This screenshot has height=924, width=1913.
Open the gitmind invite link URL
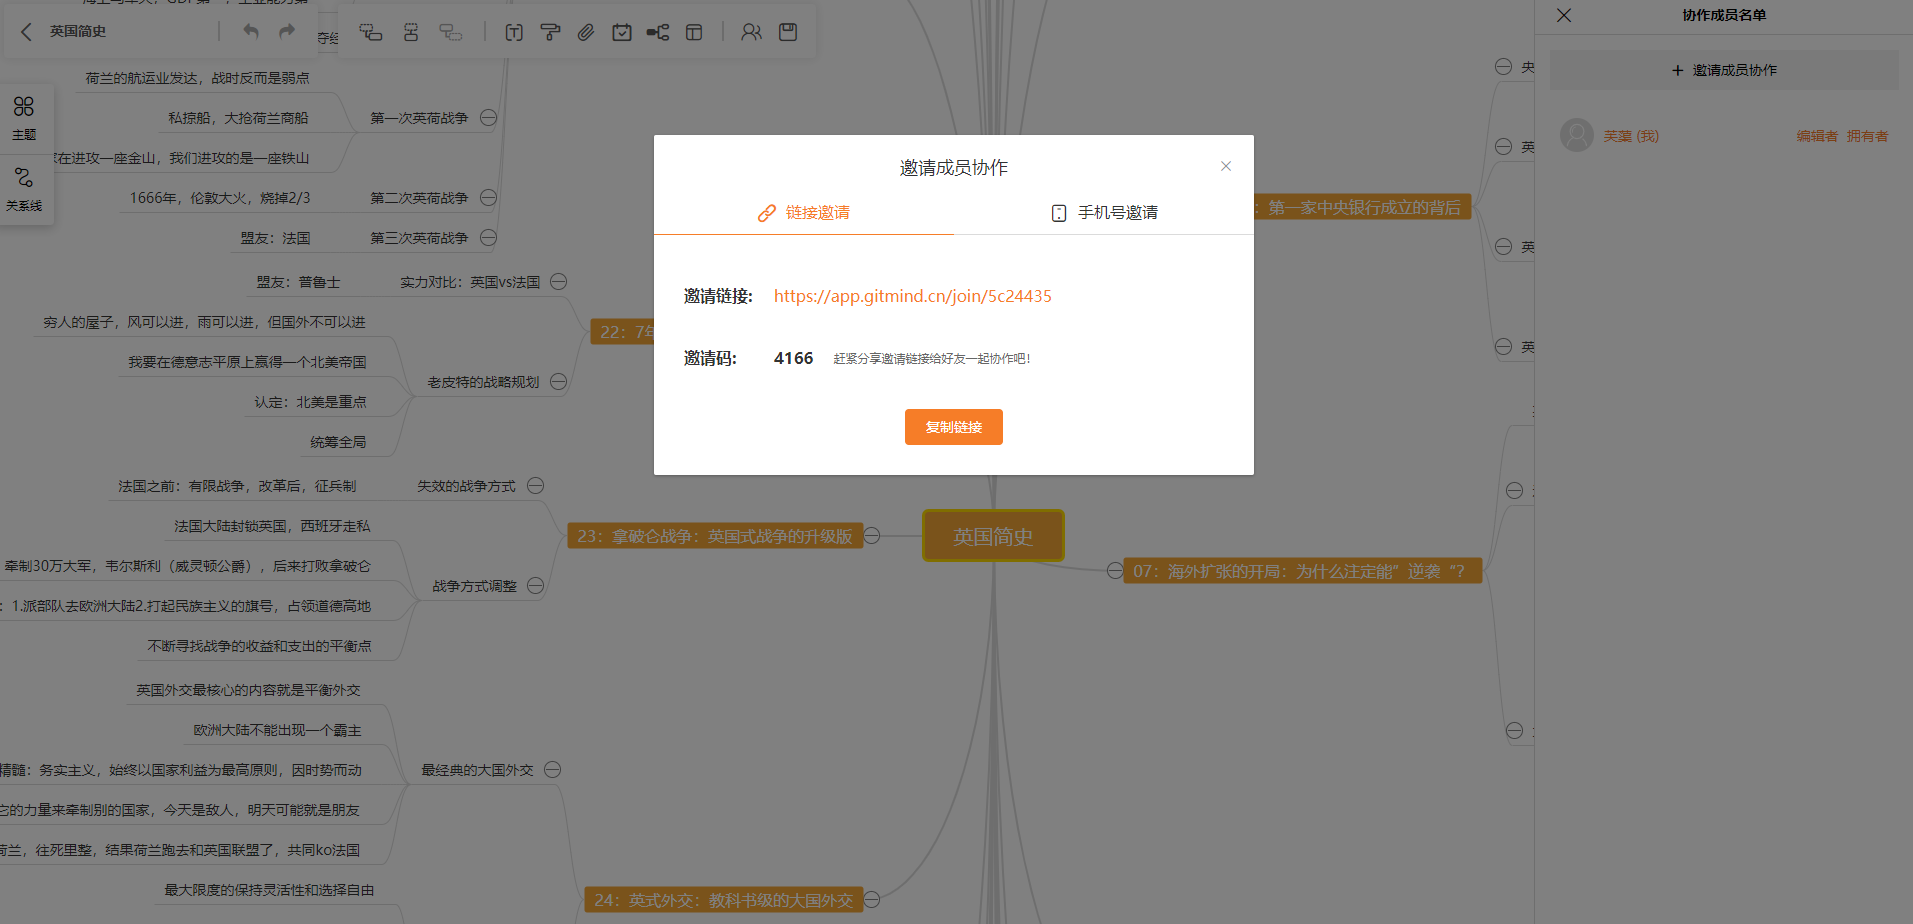(912, 296)
